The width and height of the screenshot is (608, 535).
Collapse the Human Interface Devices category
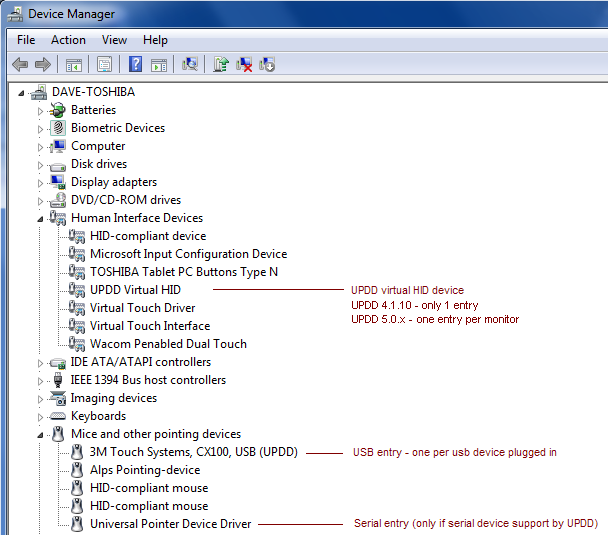tap(40, 219)
